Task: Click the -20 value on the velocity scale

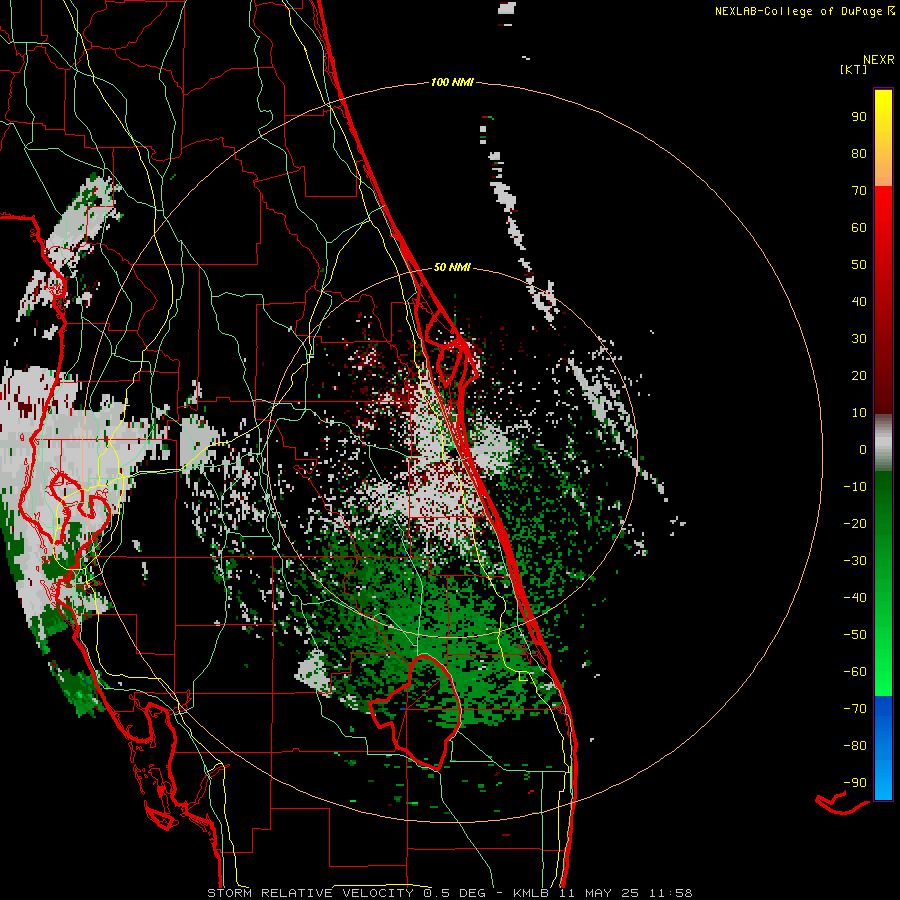Action: click(x=855, y=524)
